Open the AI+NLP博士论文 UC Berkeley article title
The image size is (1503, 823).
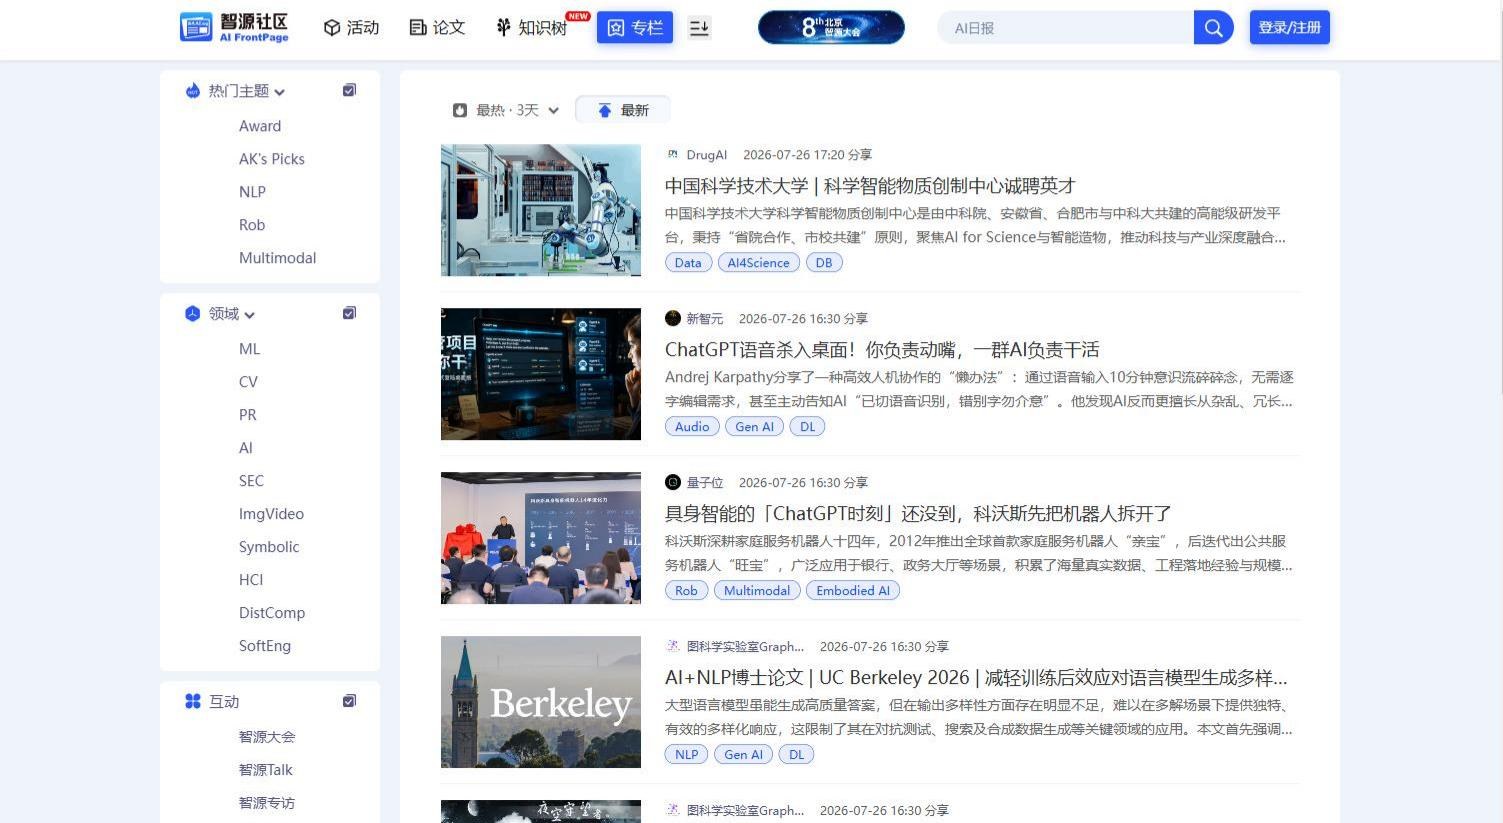[976, 678]
